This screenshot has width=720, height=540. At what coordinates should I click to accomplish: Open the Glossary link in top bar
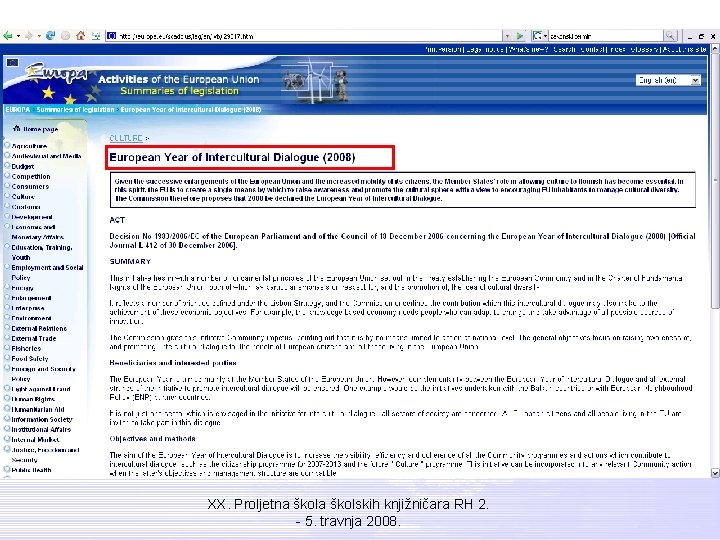tap(644, 49)
